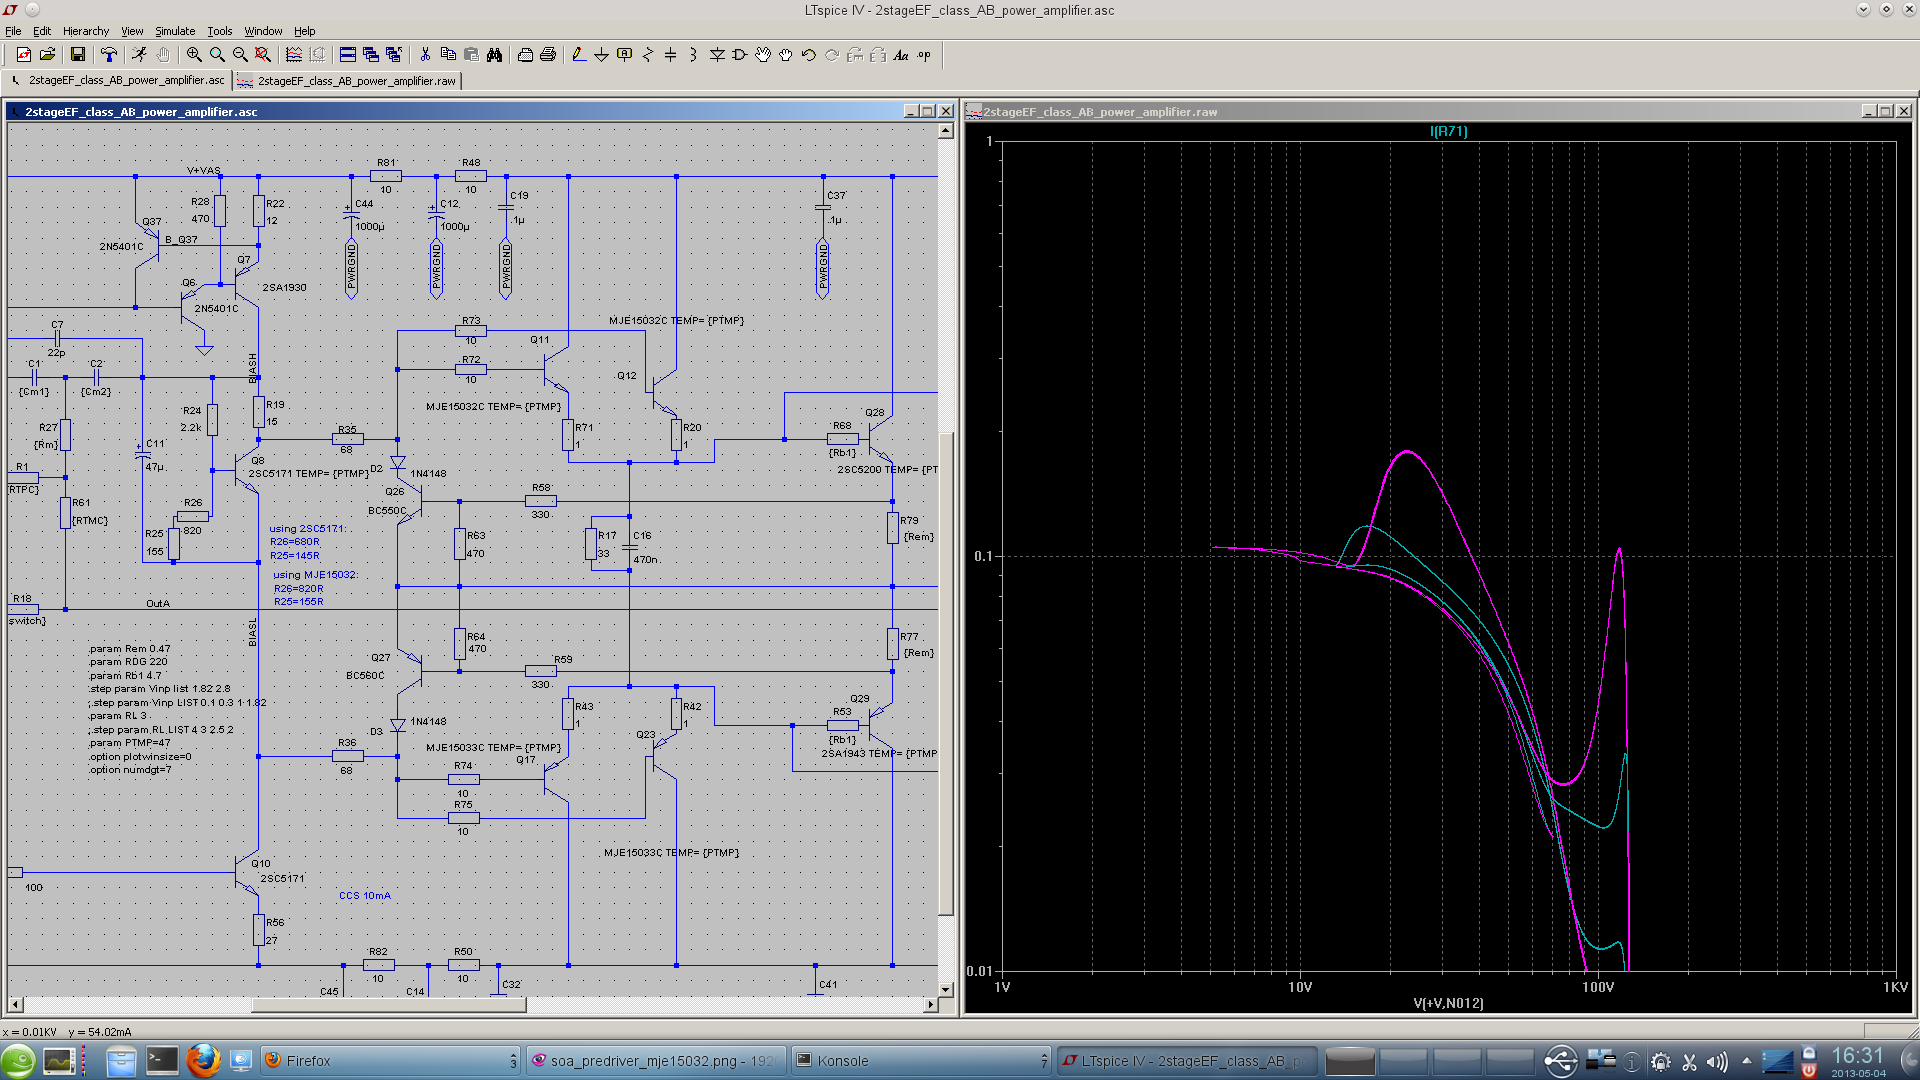The width and height of the screenshot is (1920, 1080).
Task: Open the Control Panel hammer icon
Action: [109, 55]
